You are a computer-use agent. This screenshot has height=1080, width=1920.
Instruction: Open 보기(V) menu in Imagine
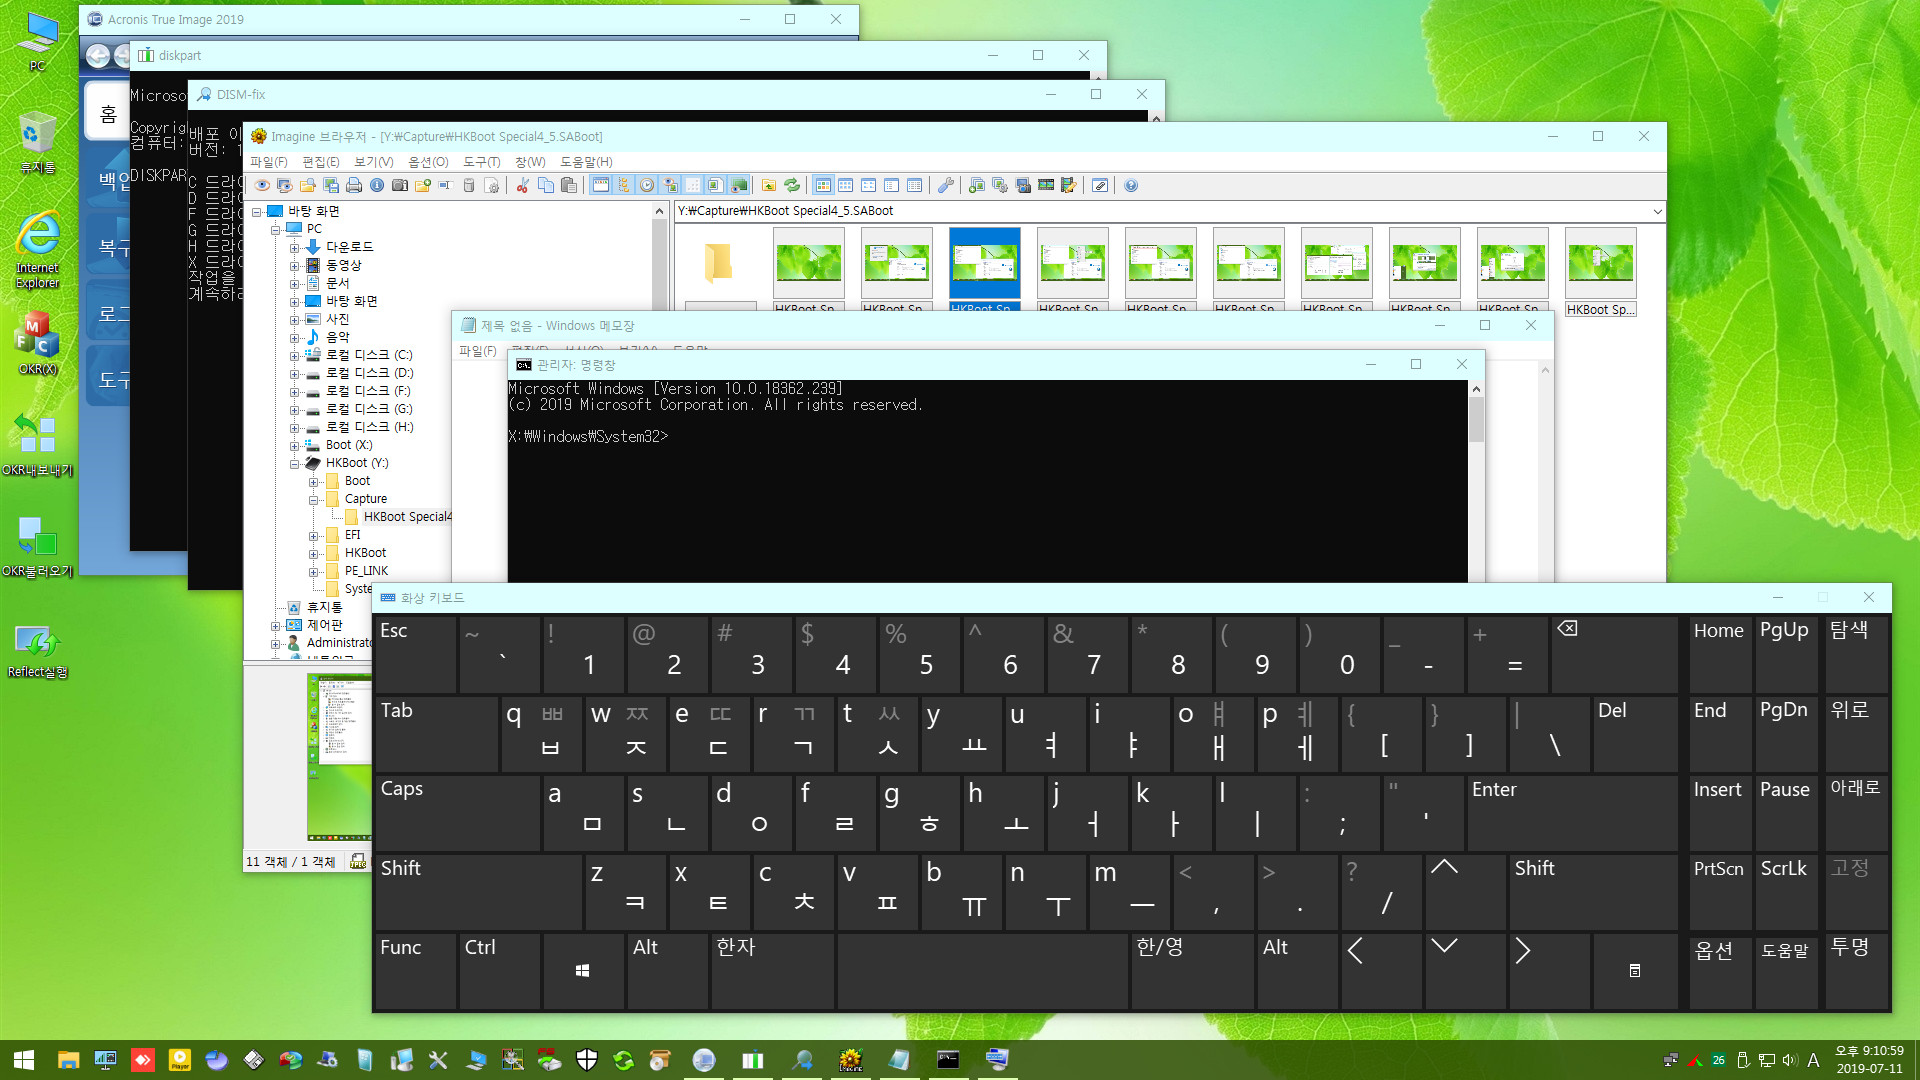tap(374, 162)
